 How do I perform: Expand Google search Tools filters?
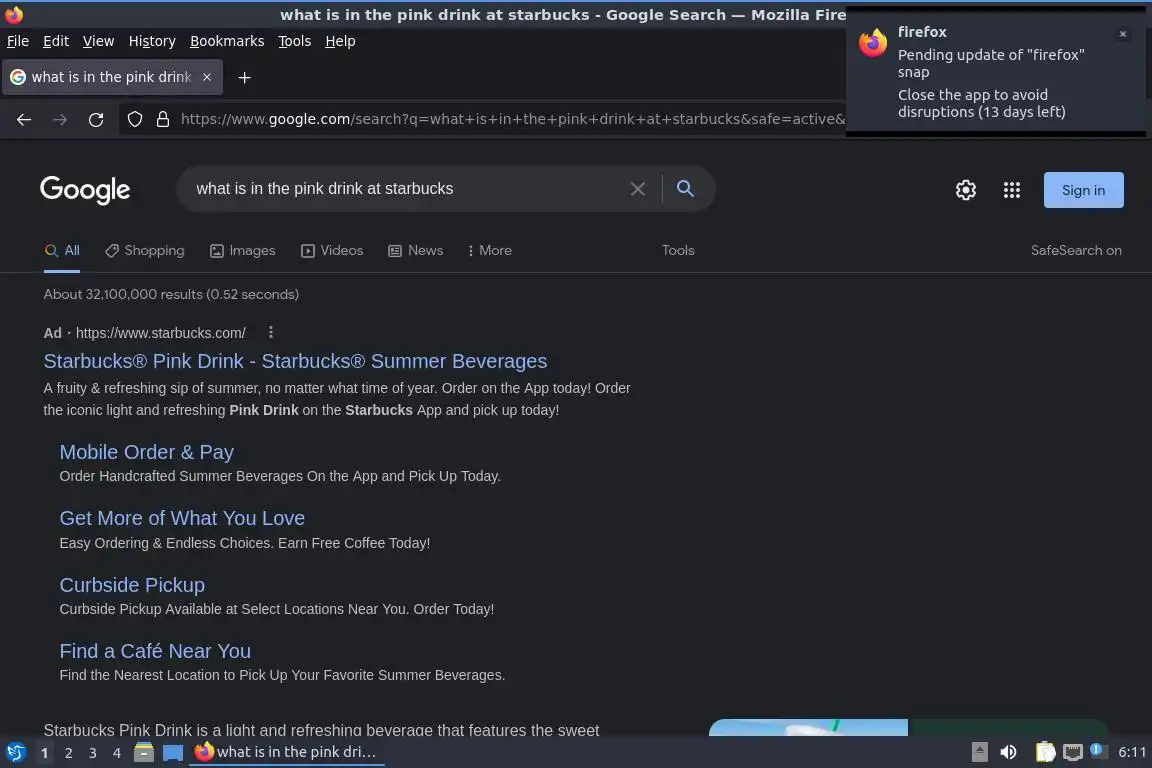(x=677, y=251)
